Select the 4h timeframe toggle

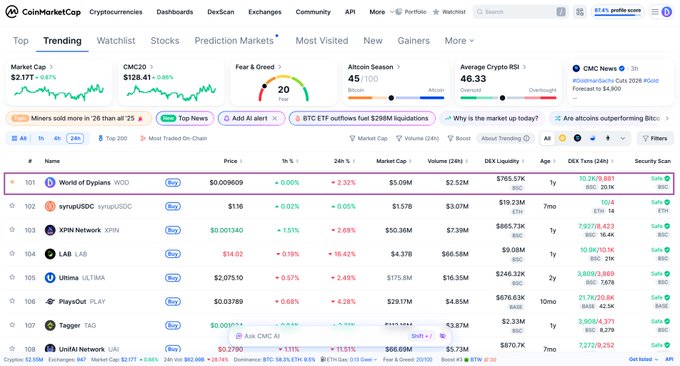57,138
